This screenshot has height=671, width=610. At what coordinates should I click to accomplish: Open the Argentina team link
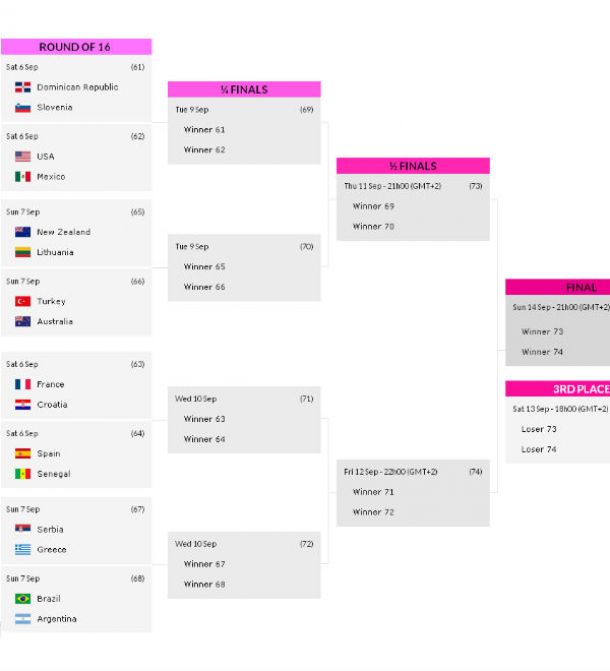[57, 619]
